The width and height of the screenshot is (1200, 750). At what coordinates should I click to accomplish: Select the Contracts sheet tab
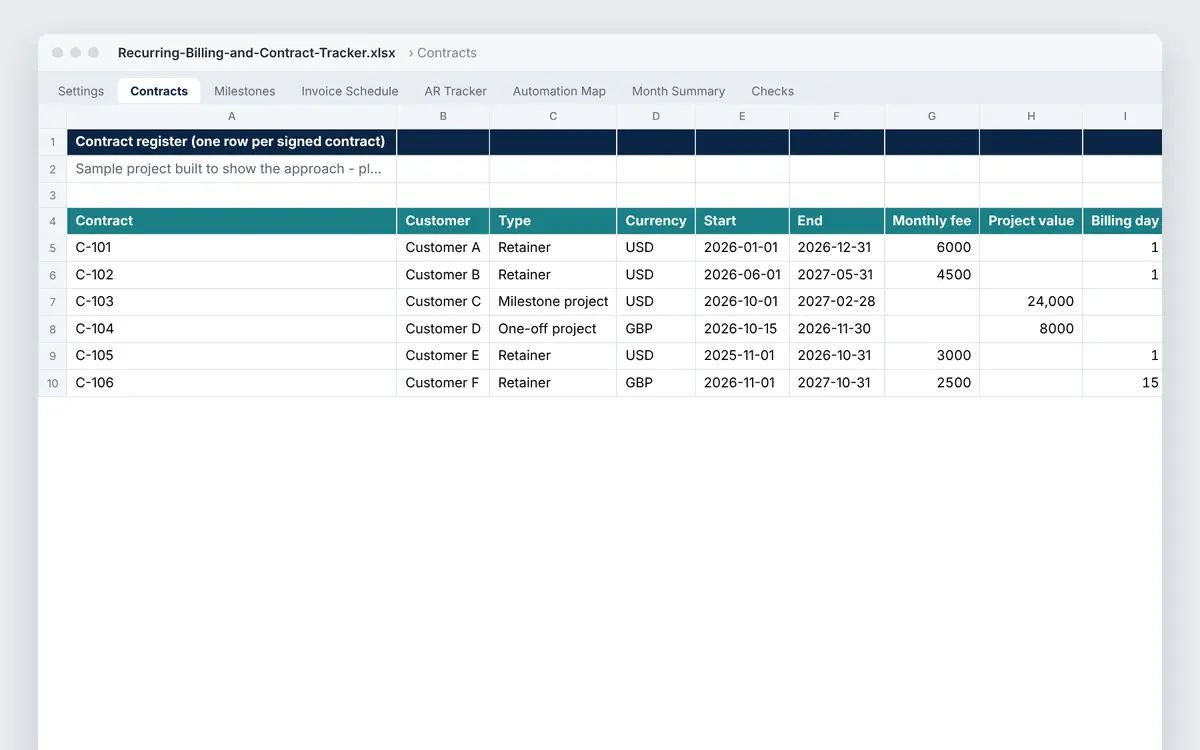tap(159, 91)
